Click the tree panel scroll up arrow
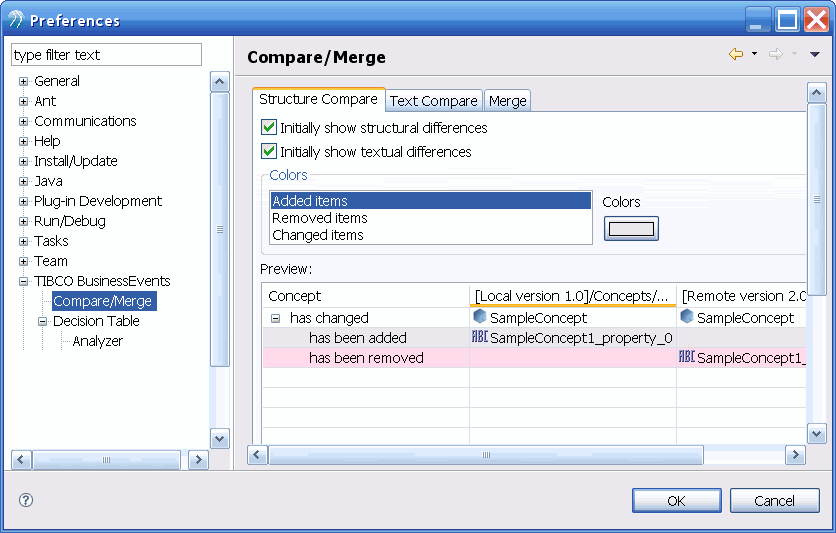836x533 pixels. tap(220, 82)
